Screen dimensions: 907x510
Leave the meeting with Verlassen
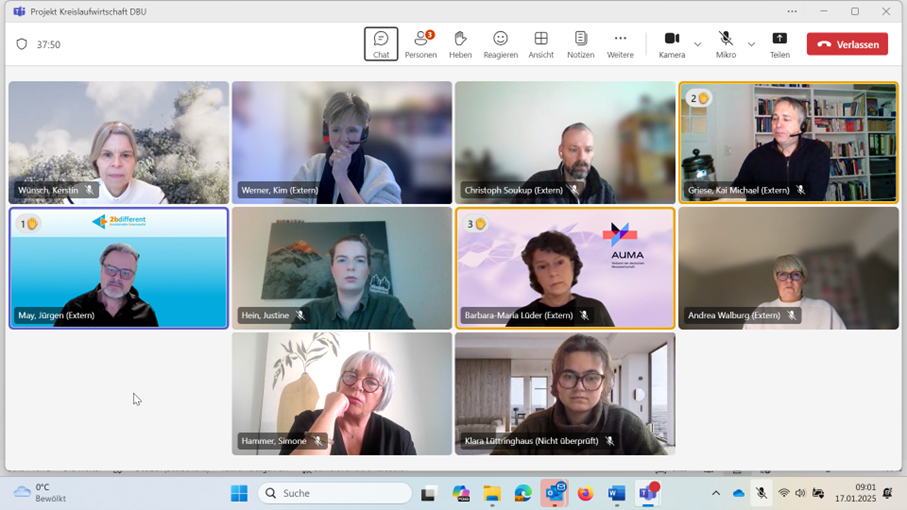click(x=847, y=44)
